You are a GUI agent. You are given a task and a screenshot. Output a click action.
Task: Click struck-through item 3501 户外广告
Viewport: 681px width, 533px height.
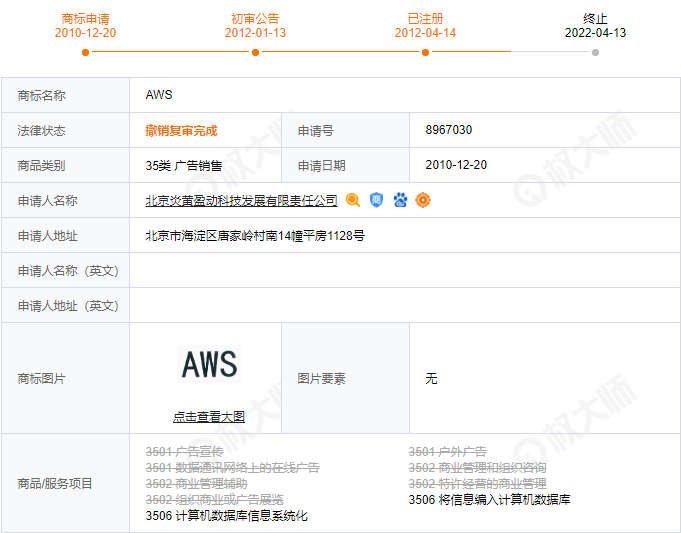pos(447,452)
